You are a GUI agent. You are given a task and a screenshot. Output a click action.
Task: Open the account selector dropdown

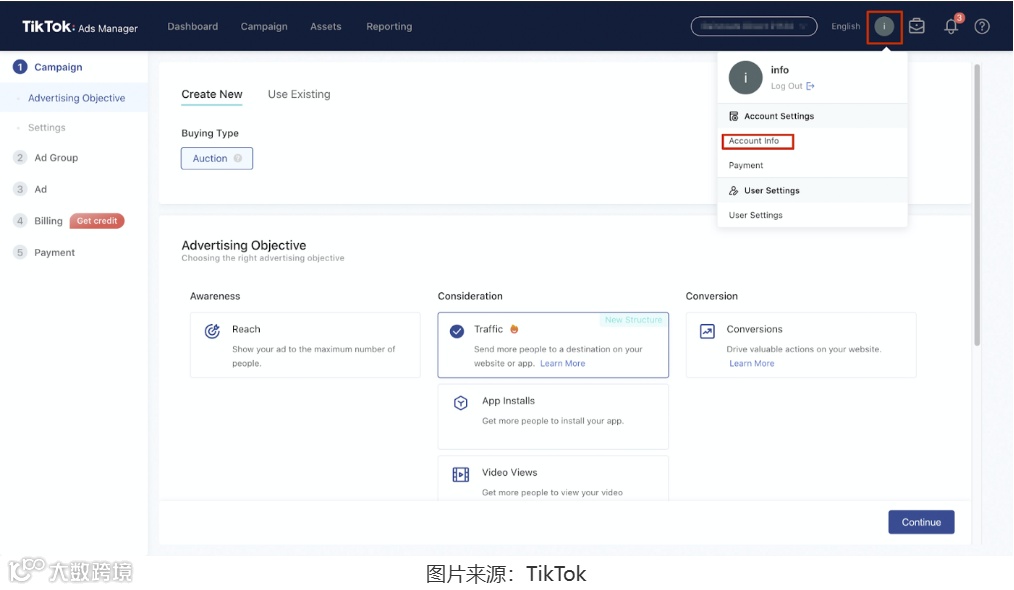pyautogui.click(x=754, y=26)
